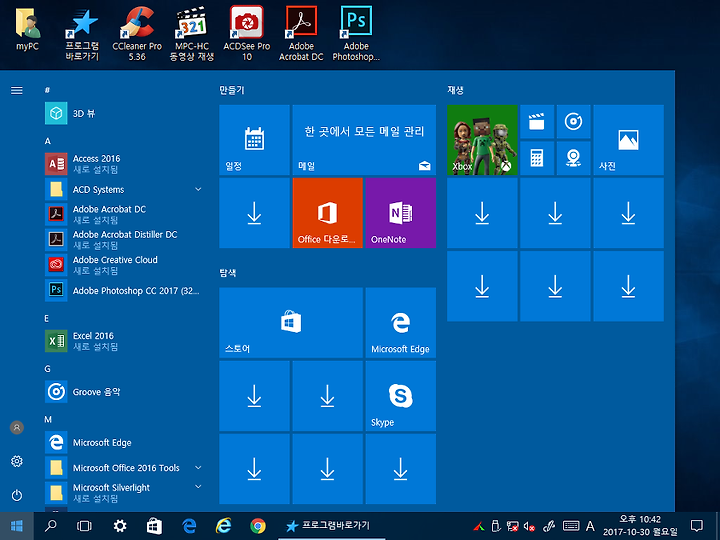Open Adobe Photoshop CC 2017 list entry
This screenshot has width=720, height=540.
pos(124,290)
